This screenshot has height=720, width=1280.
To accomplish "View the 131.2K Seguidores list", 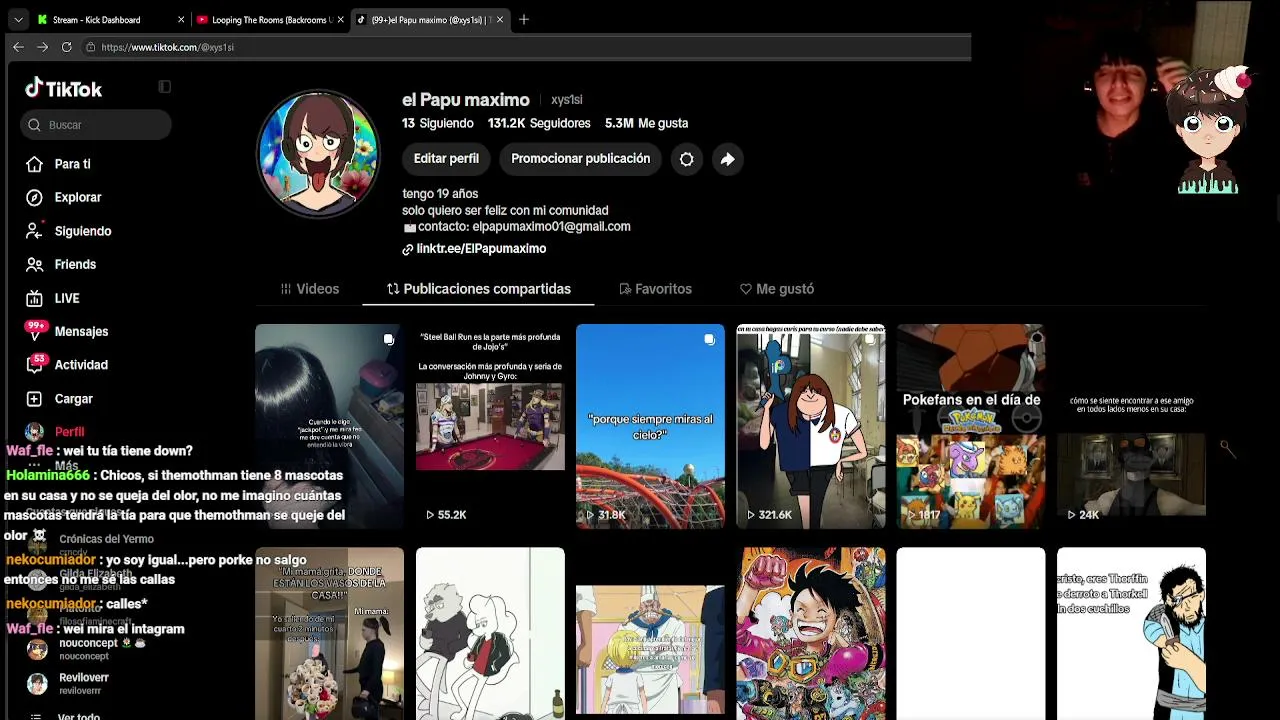I will pos(539,123).
